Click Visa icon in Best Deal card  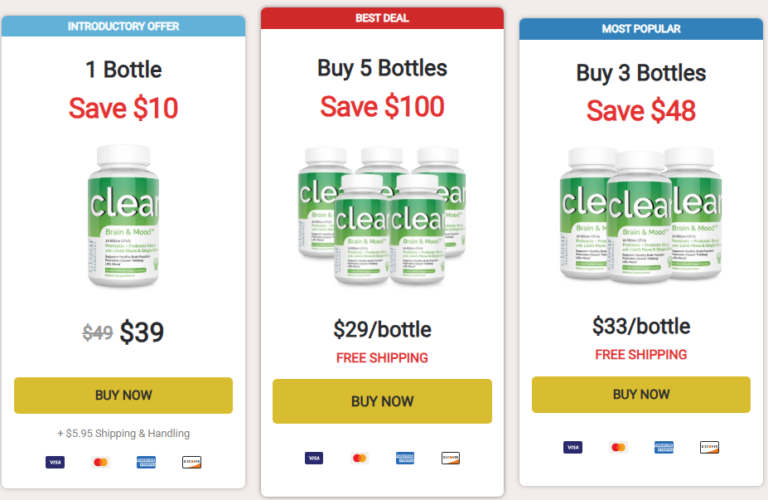tap(314, 458)
